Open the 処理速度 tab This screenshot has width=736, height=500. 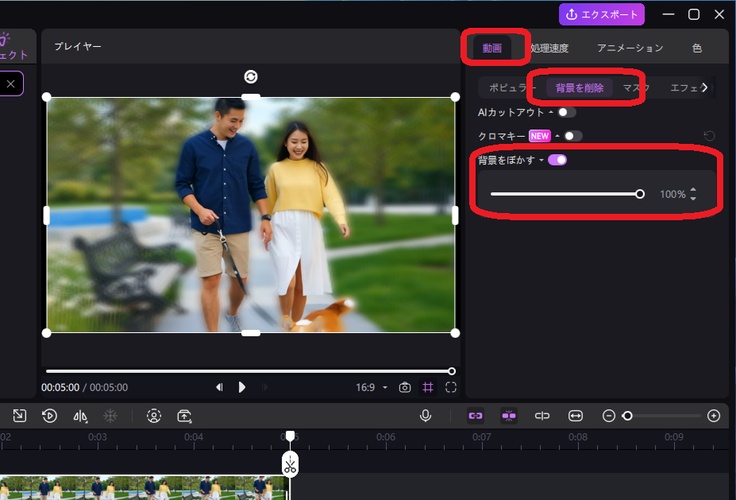coord(550,48)
